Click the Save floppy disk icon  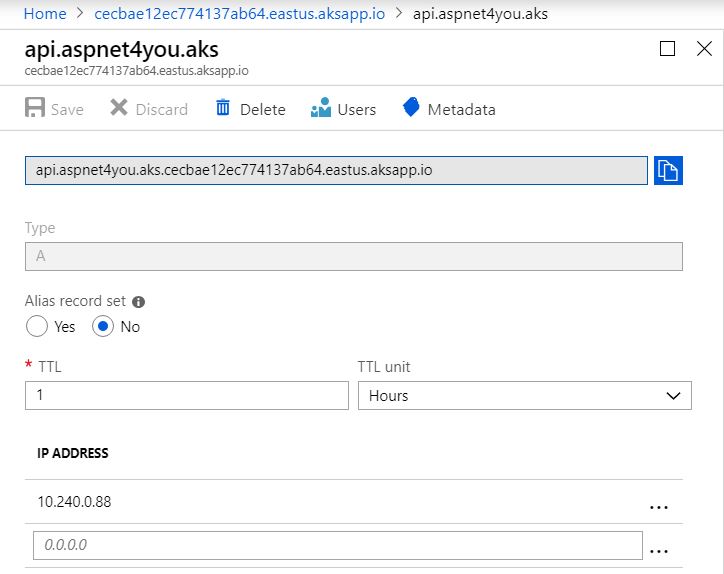35,108
